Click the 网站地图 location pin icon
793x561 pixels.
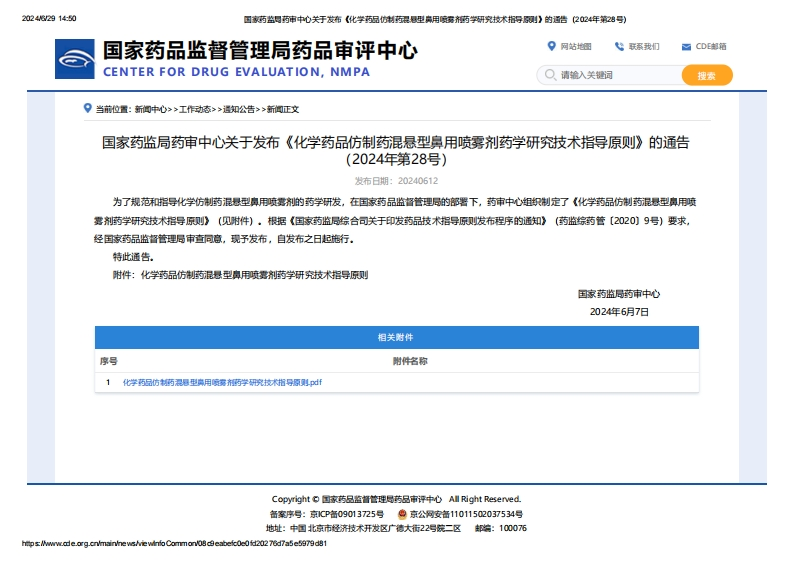[x=551, y=46]
